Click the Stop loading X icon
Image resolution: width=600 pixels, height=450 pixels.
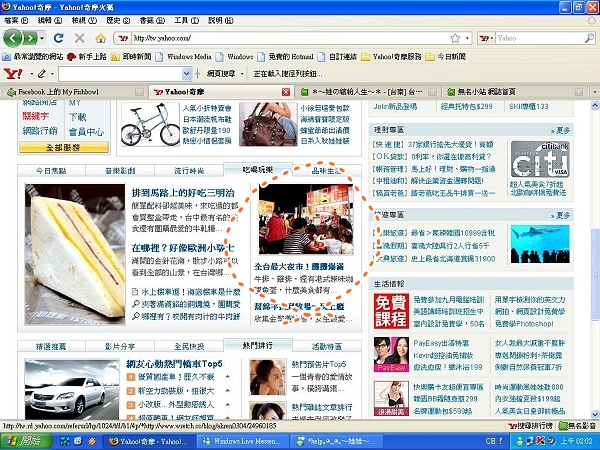coord(80,38)
